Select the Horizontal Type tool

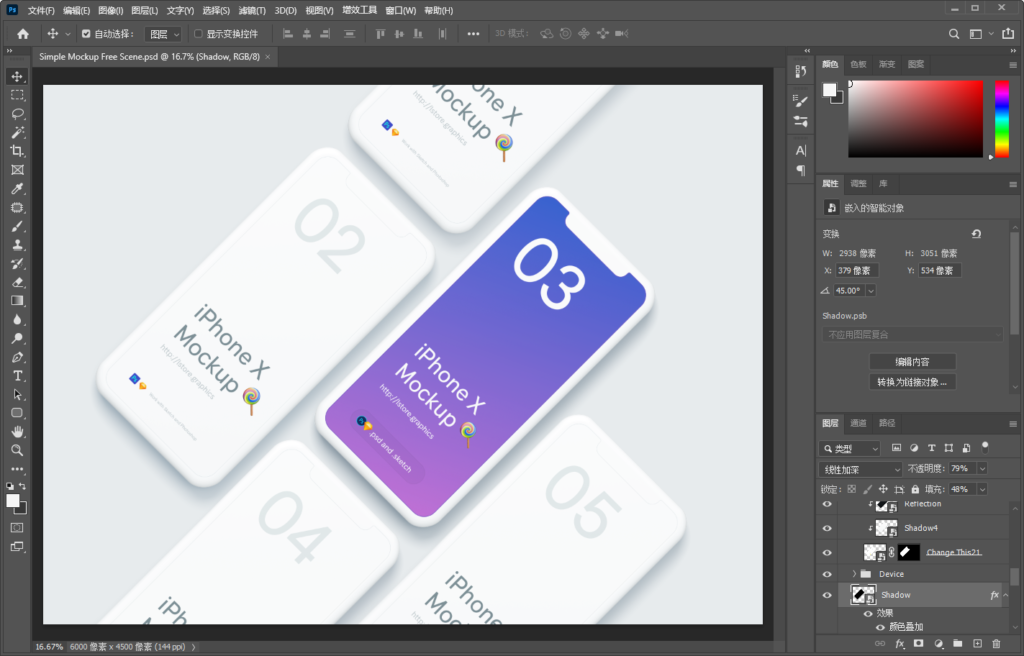17,376
